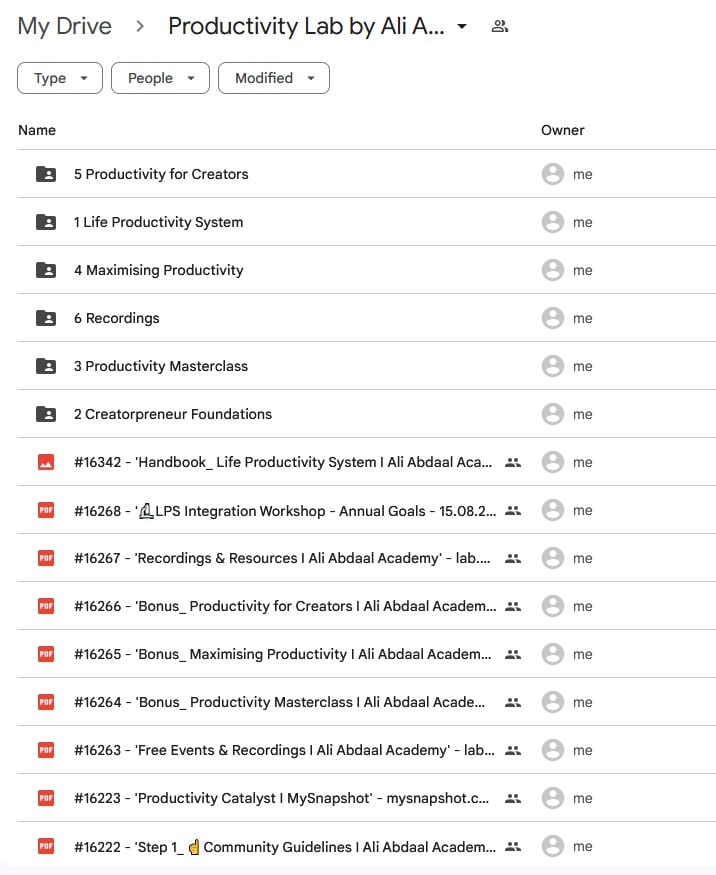Click the folder icon beside 6 Recordings
Image resolution: width=716 pixels, height=875 pixels.
coord(46,318)
